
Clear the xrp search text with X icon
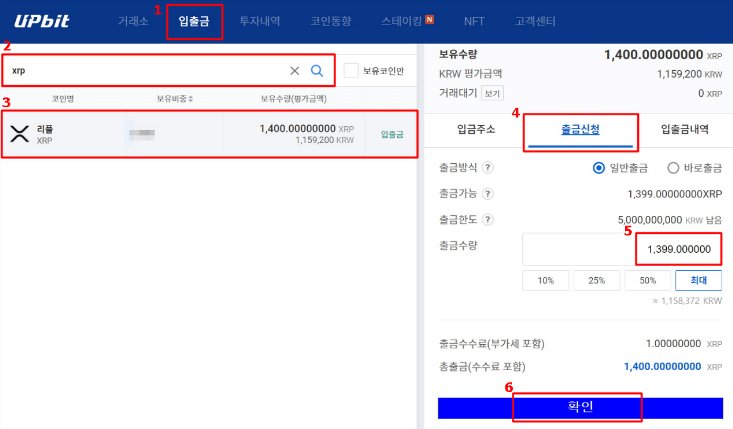[x=295, y=71]
